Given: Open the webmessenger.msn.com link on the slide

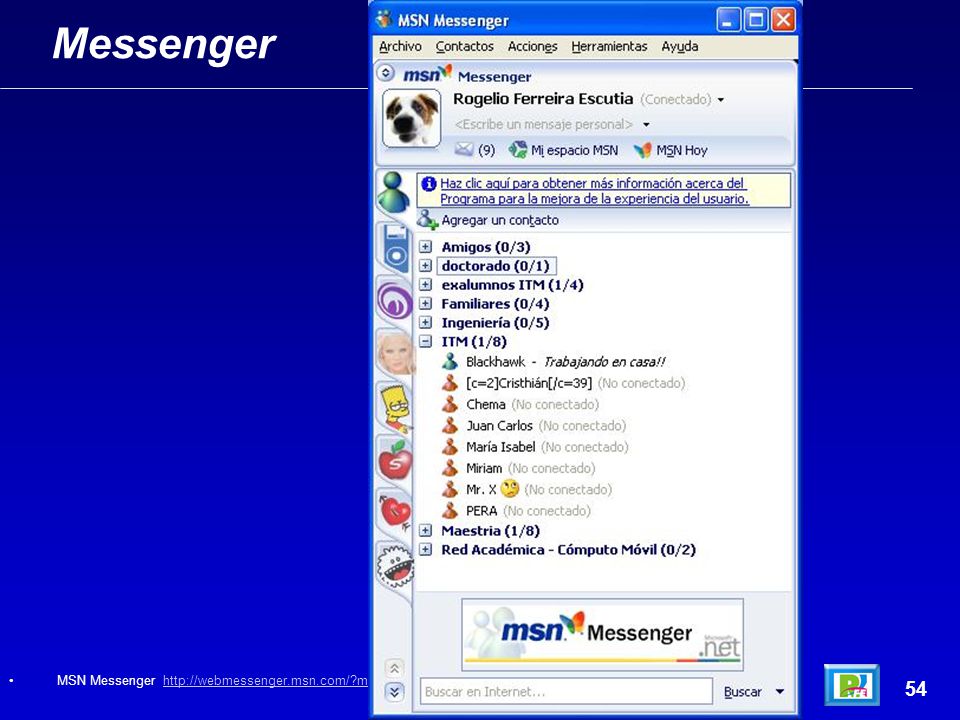Looking at the screenshot, I should (265, 681).
